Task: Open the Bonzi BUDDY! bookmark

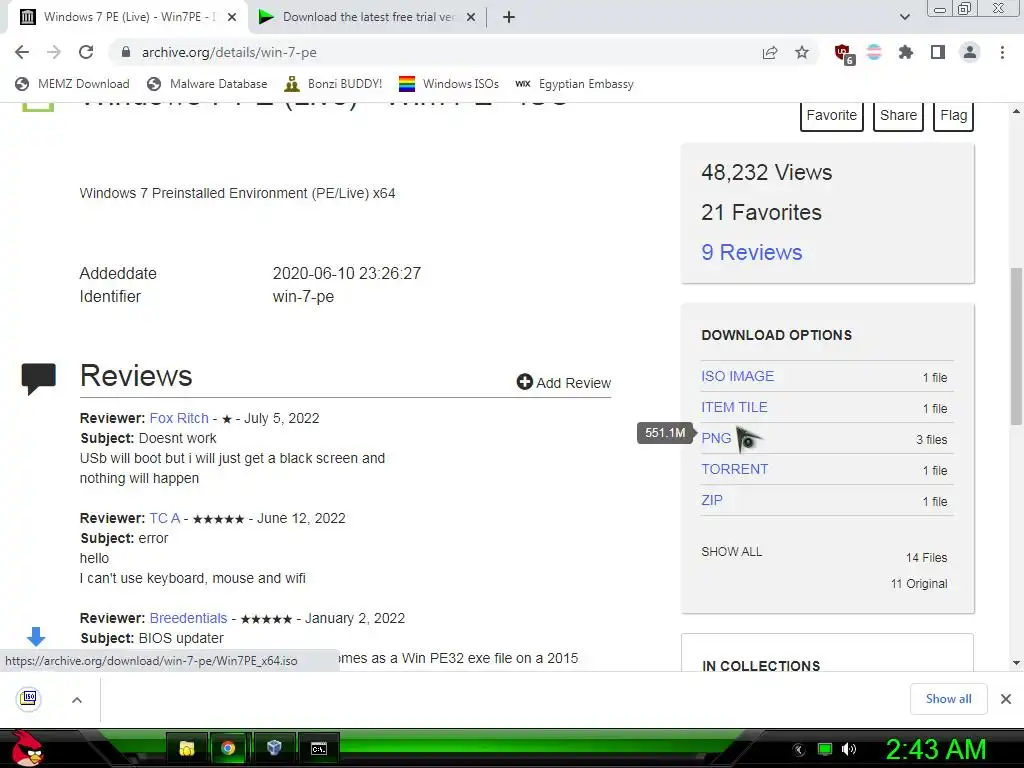Action: pyautogui.click(x=333, y=84)
